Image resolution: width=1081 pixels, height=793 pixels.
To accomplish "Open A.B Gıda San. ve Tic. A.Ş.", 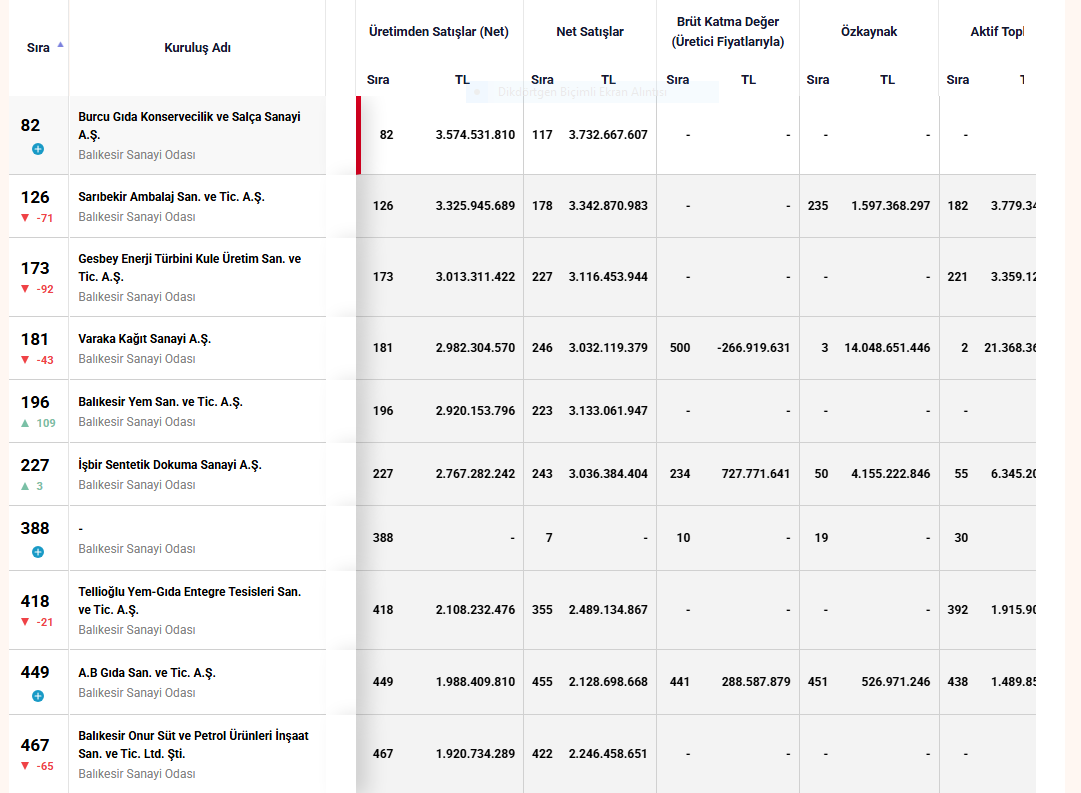I will pyautogui.click(x=147, y=672).
